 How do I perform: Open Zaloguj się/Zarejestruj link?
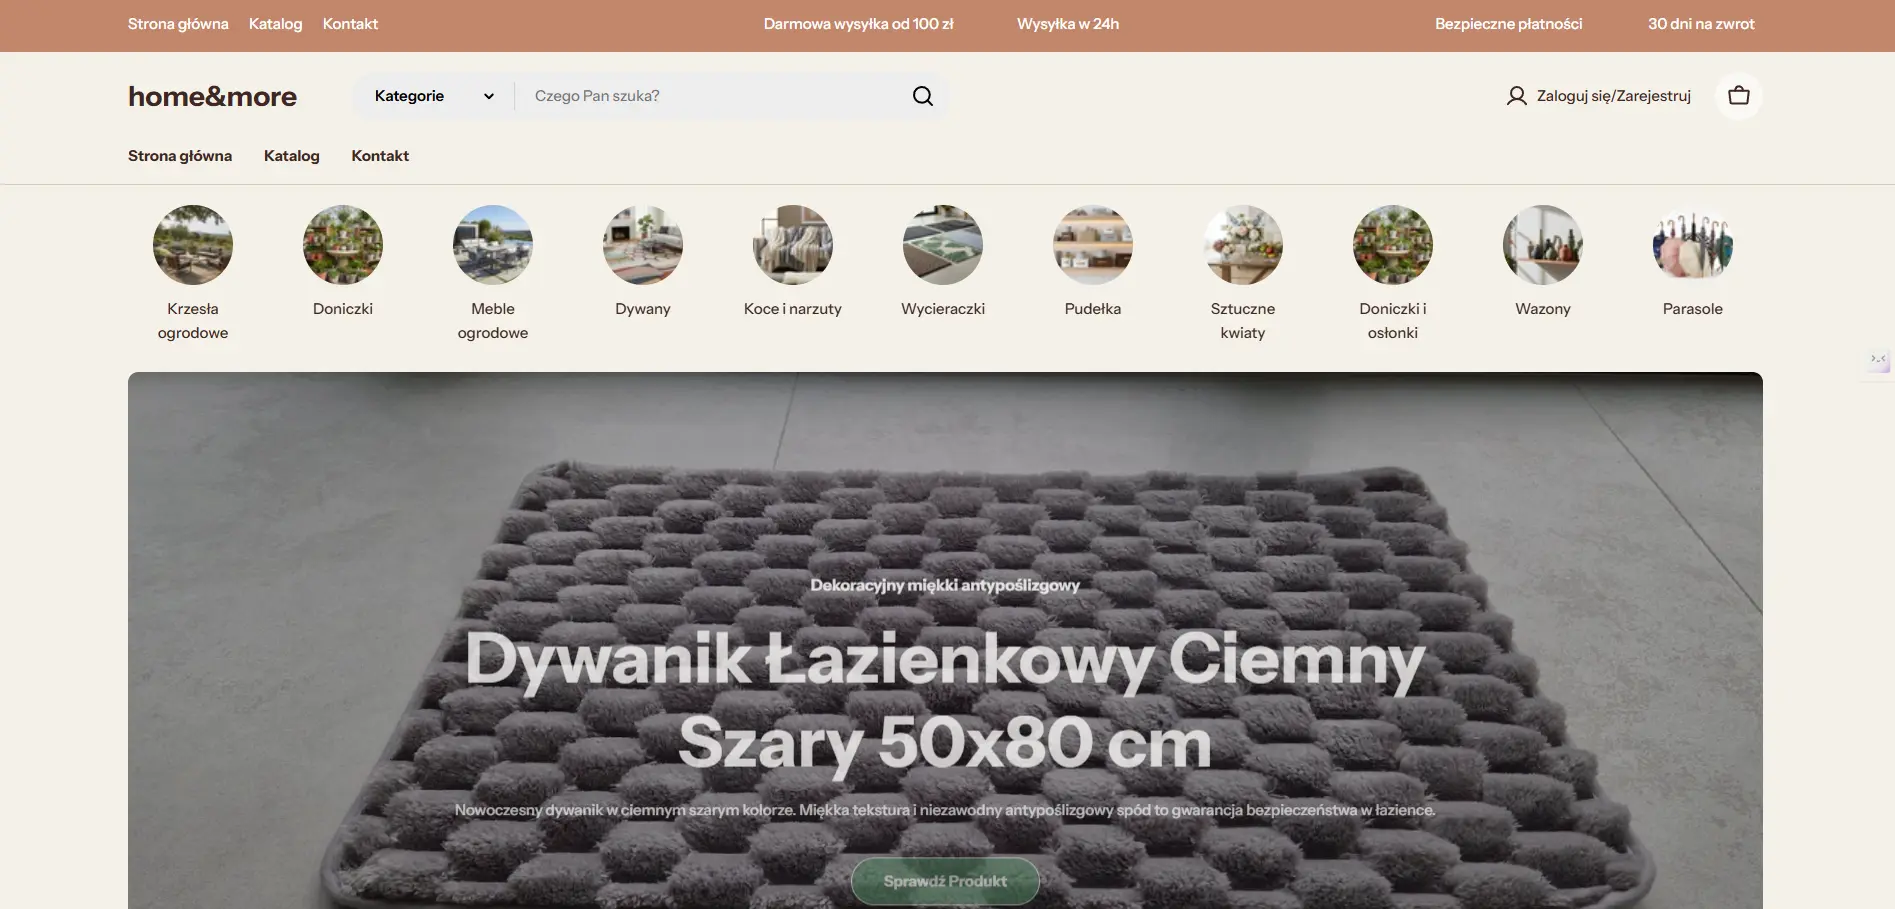pyautogui.click(x=1614, y=93)
